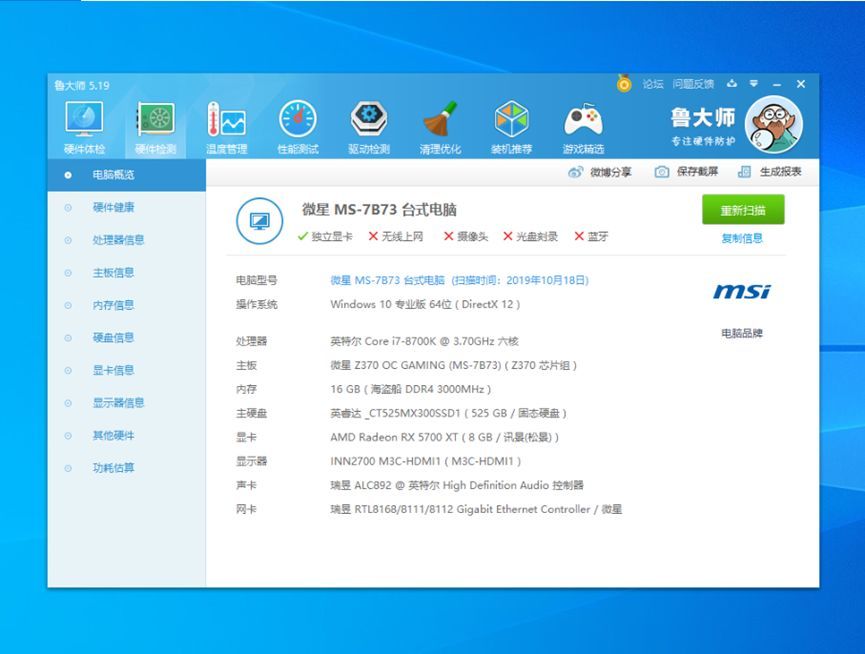Click the 鲁大师 5.19 window title
Image resolution: width=865 pixels, height=654 pixels.
pos(82,85)
